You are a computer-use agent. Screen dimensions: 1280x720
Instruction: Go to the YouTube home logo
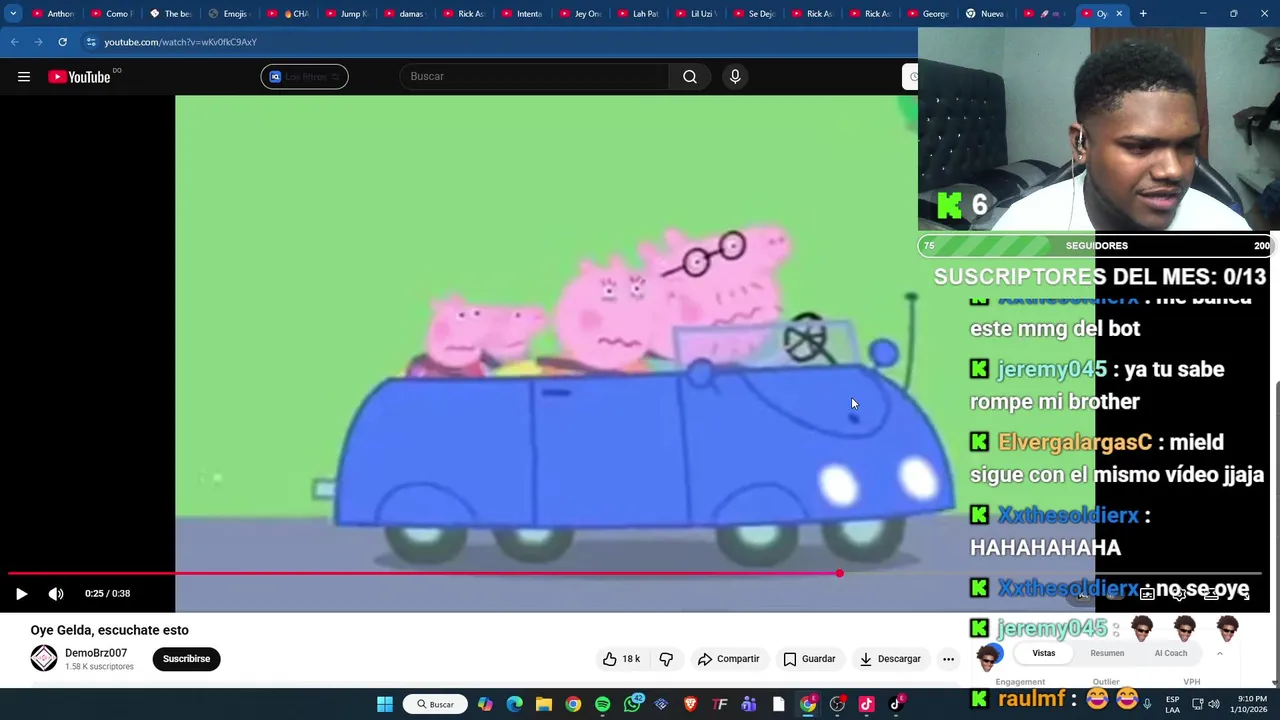pyautogui.click(x=79, y=77)
